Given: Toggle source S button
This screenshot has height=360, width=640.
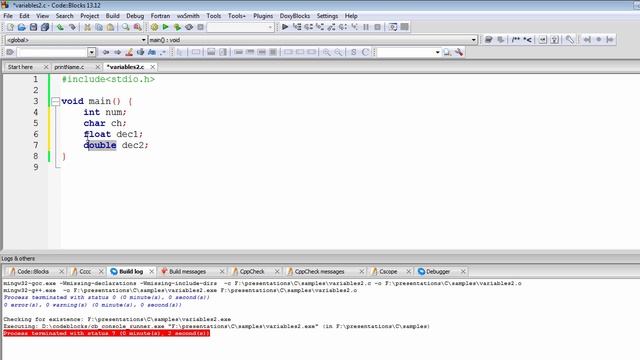Looking at the screenshot, I should [x=353, y=52].
